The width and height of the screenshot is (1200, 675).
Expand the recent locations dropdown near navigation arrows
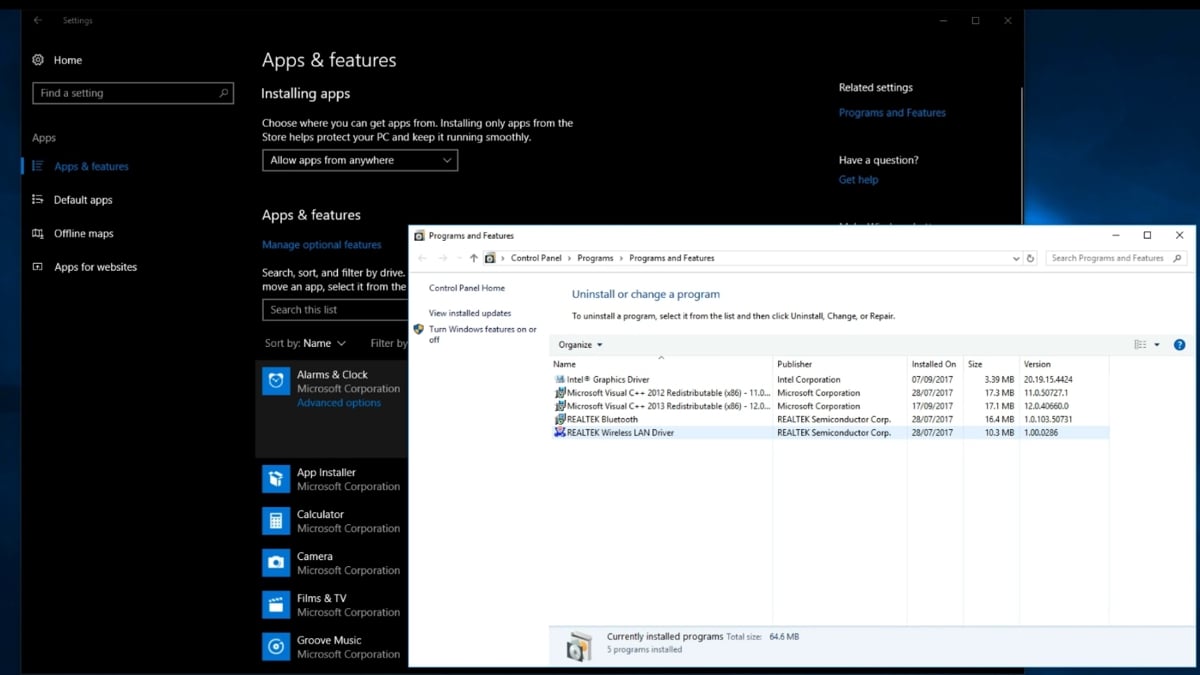[x=459, y=258]
